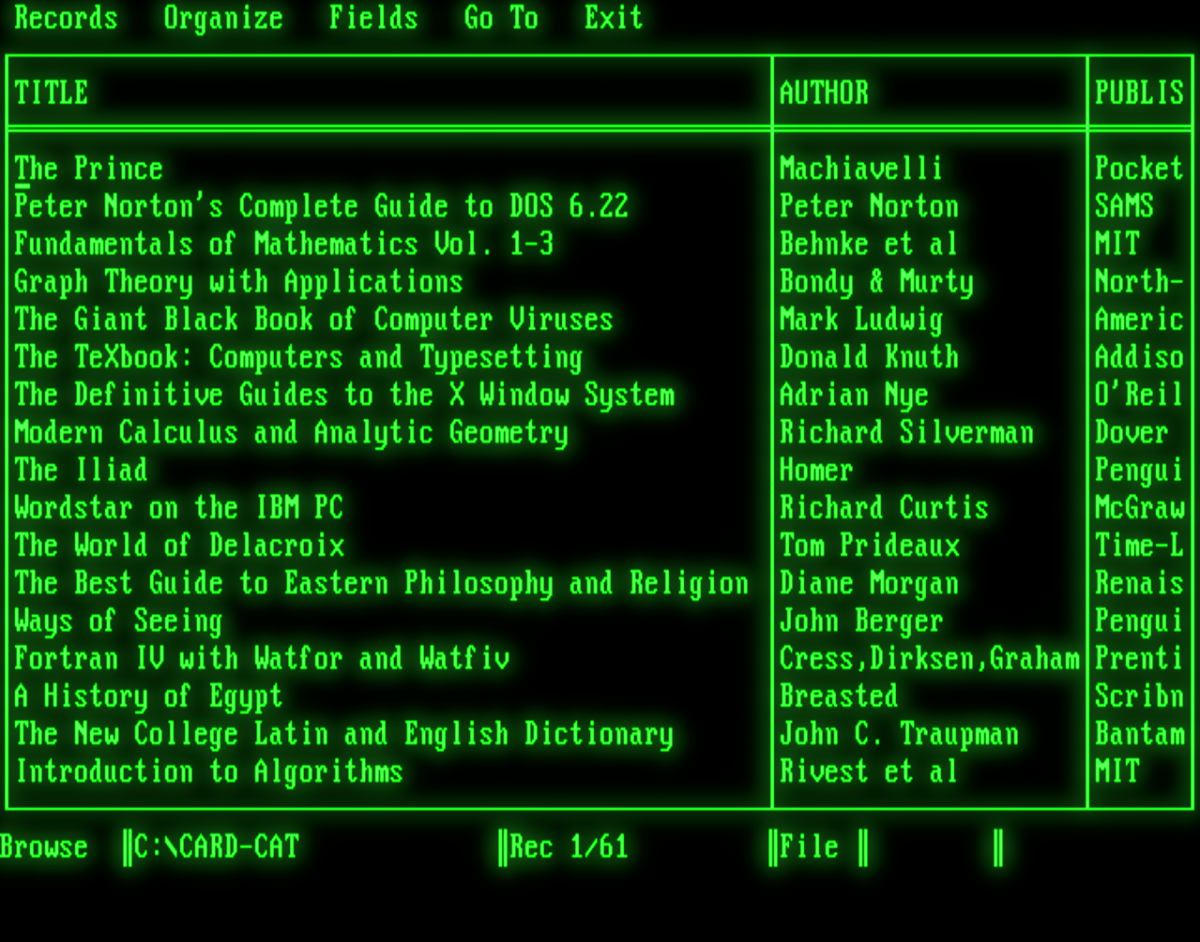
Task: Select 'Fundamentals of Mathematics Vol. 1-3' row
Action: click(284, 244)
